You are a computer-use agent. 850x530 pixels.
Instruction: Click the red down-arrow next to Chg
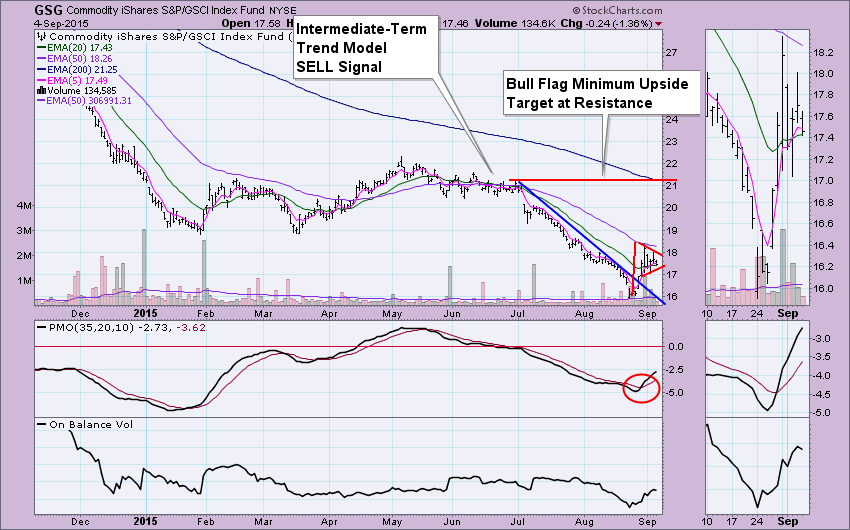(x=658, y=24)
